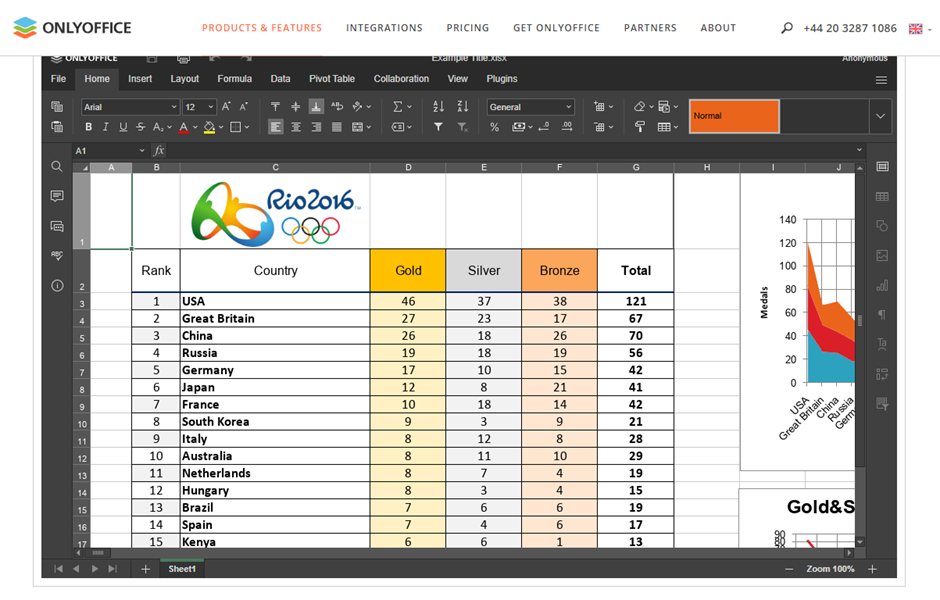Switch to the Formula tab
Viewport: 940px width, 600px height.
click(234, 79)
